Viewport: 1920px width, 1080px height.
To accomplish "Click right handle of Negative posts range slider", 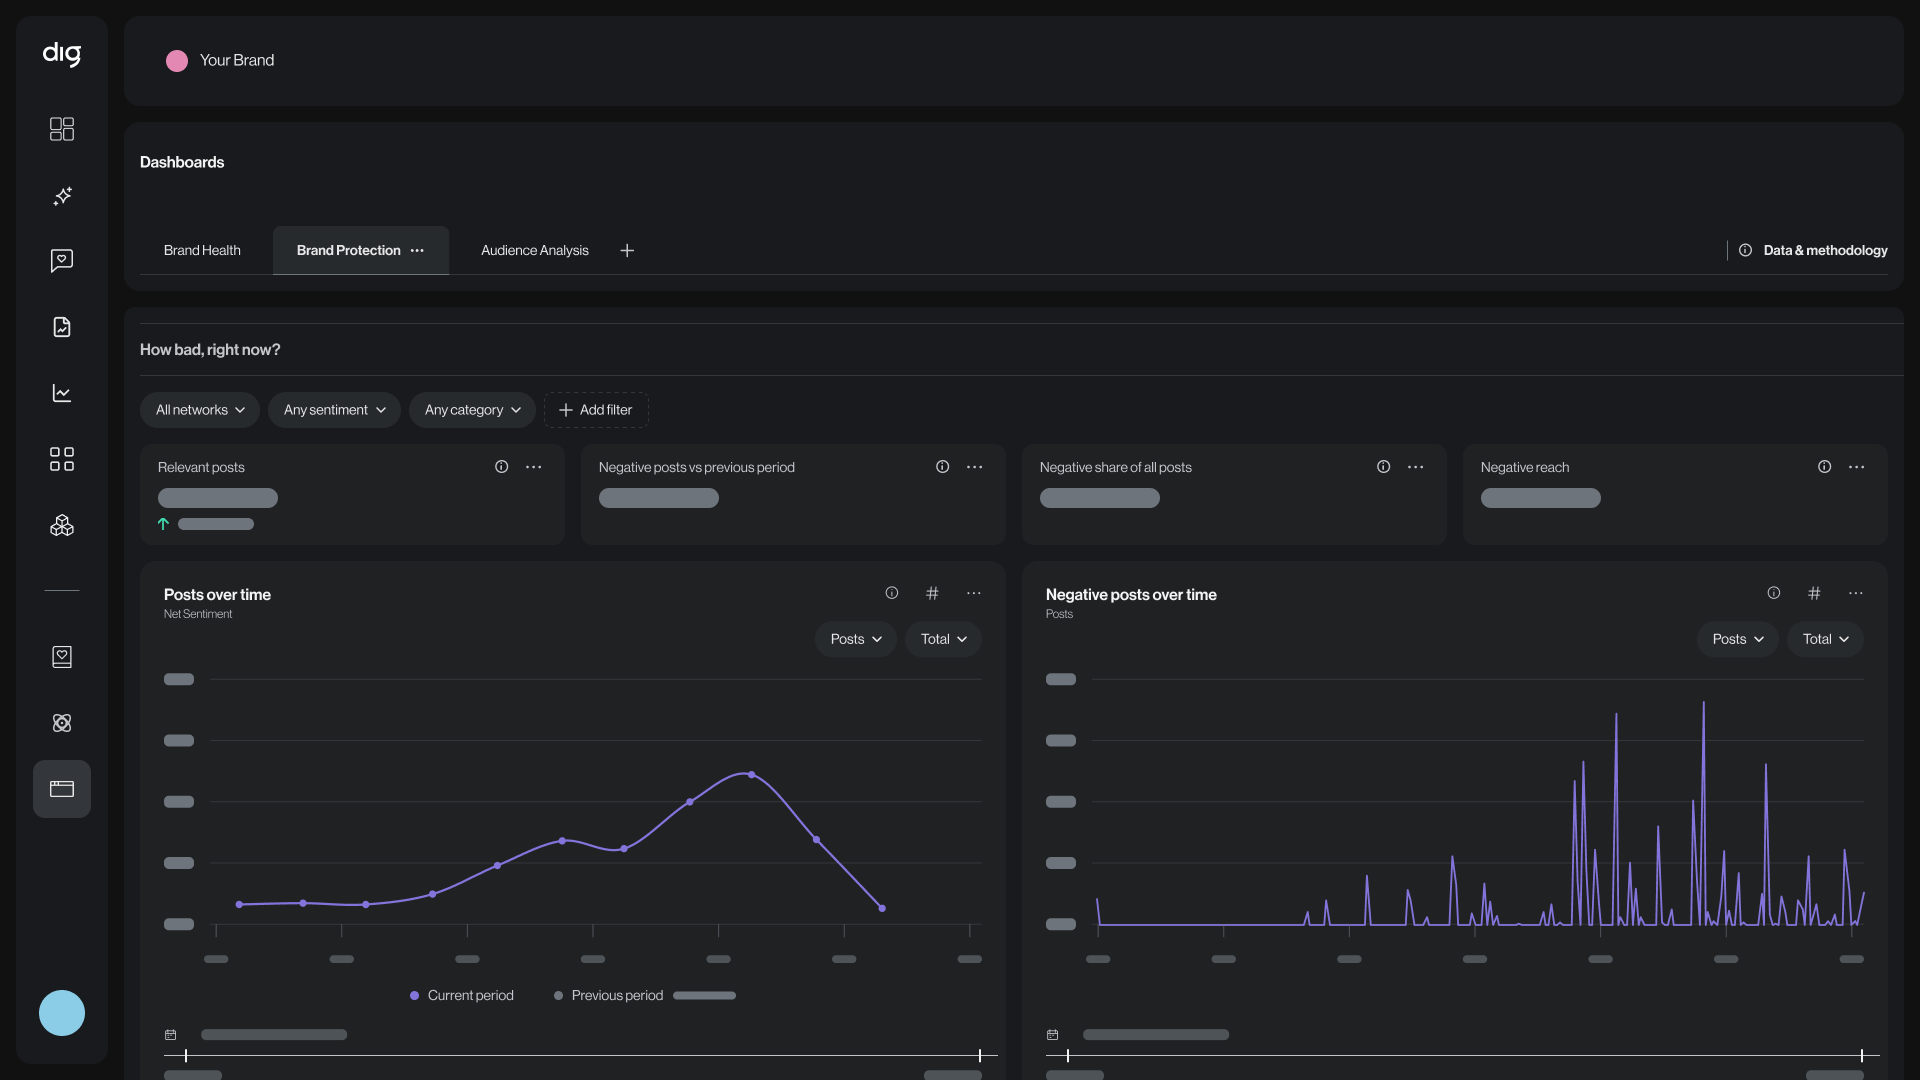I will point(1862,1056).
